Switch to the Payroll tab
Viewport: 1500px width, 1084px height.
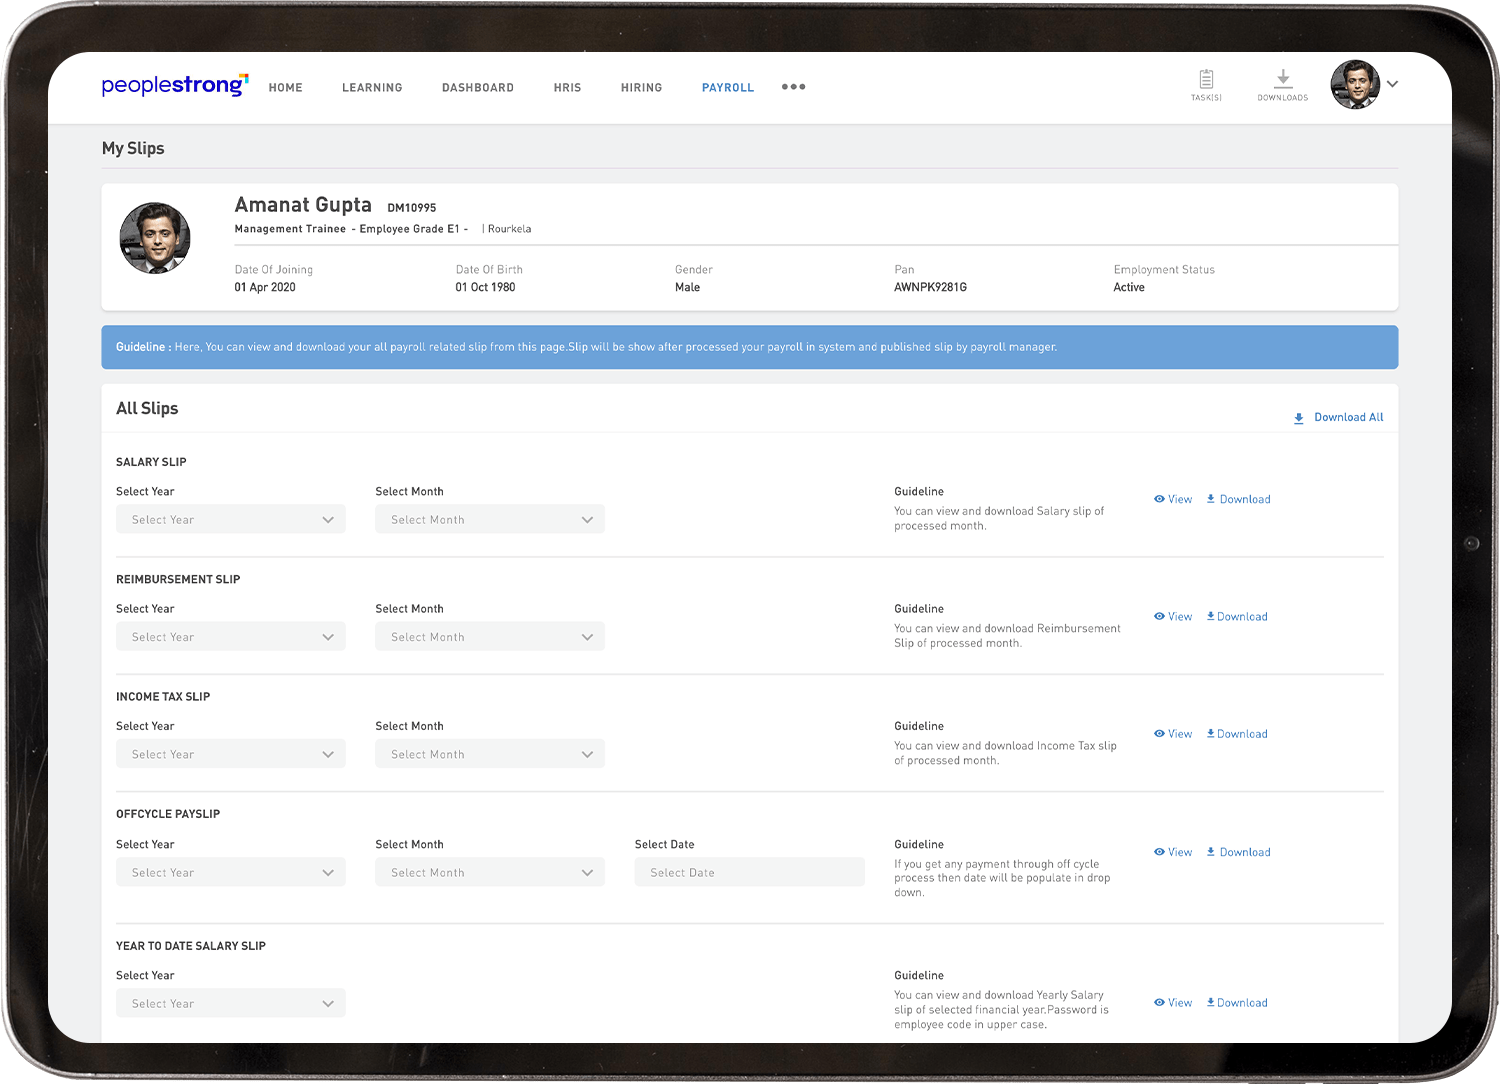727,88
